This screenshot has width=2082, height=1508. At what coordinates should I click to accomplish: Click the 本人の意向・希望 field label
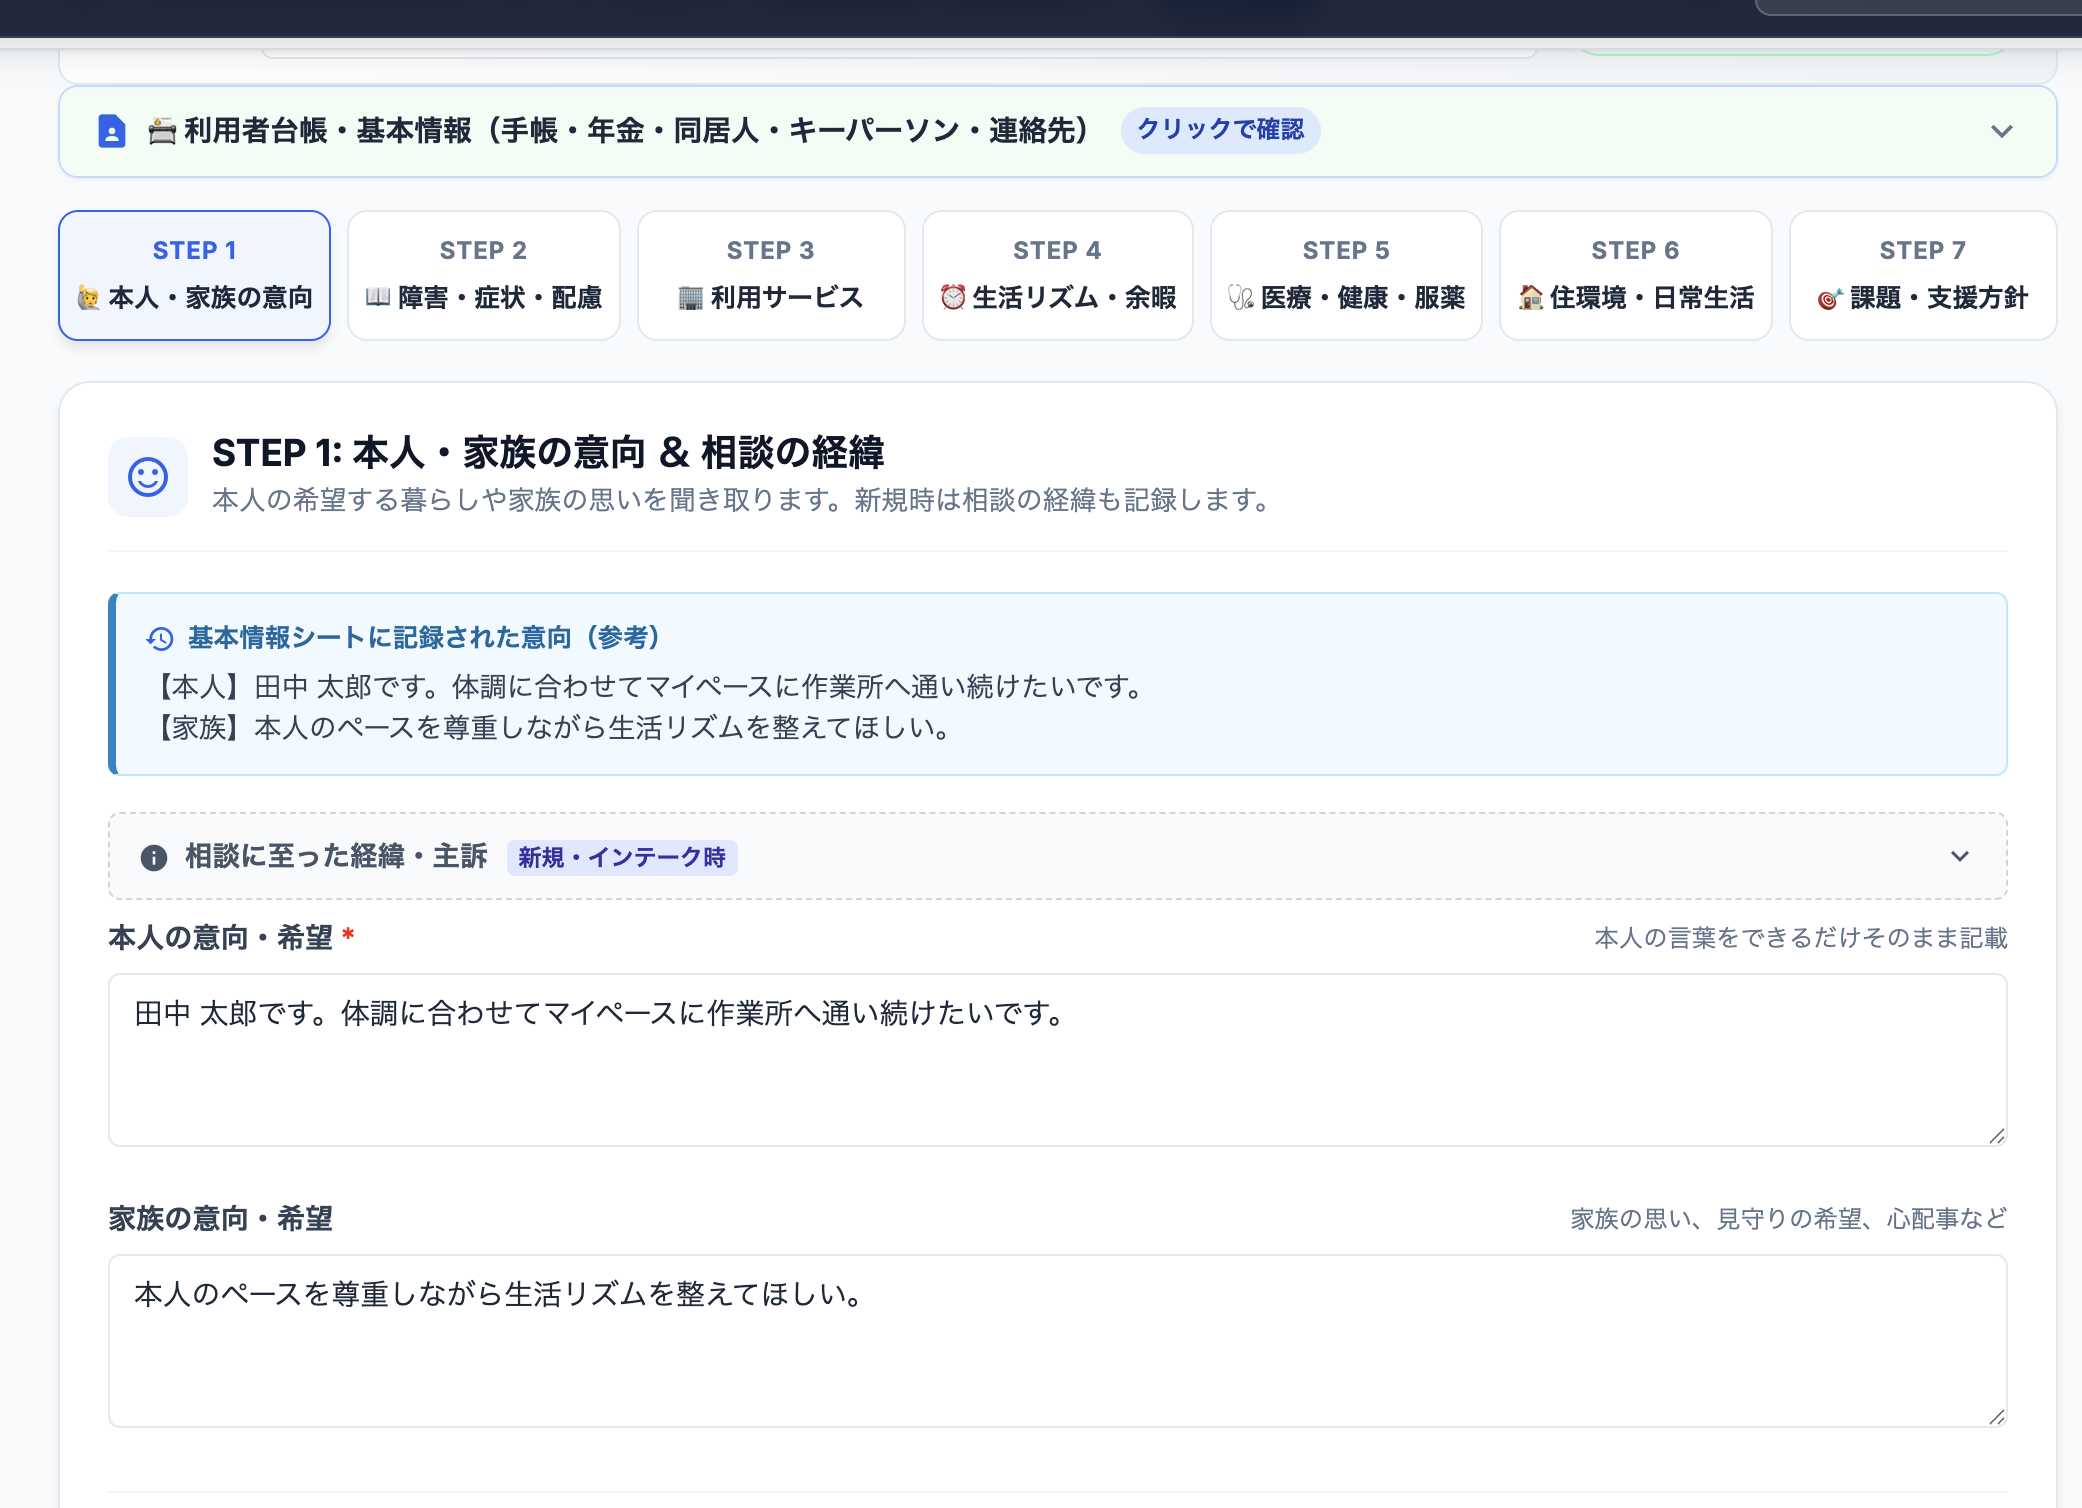pos(220,937)
